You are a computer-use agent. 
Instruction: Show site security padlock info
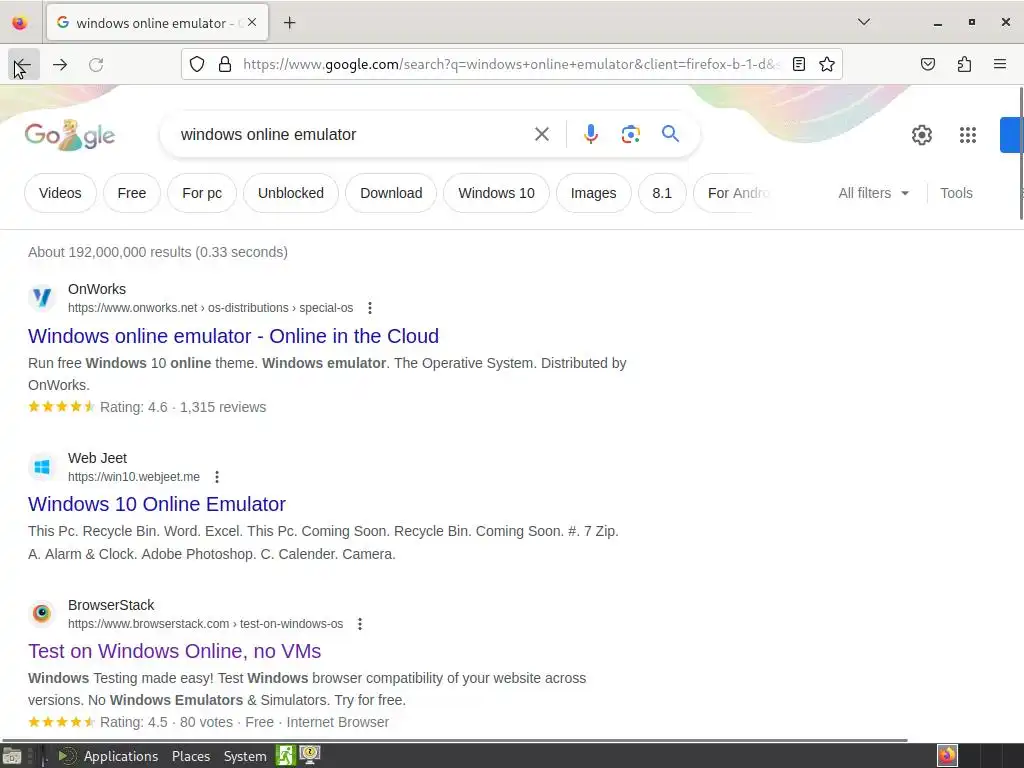click(225, 64)
